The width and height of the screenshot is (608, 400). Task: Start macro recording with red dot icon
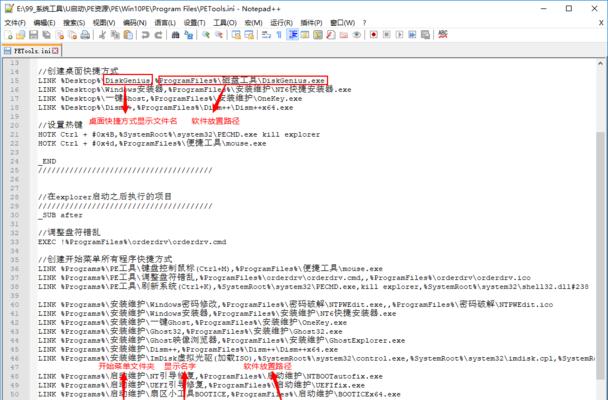pyautogui.click(x=373, y=35)
